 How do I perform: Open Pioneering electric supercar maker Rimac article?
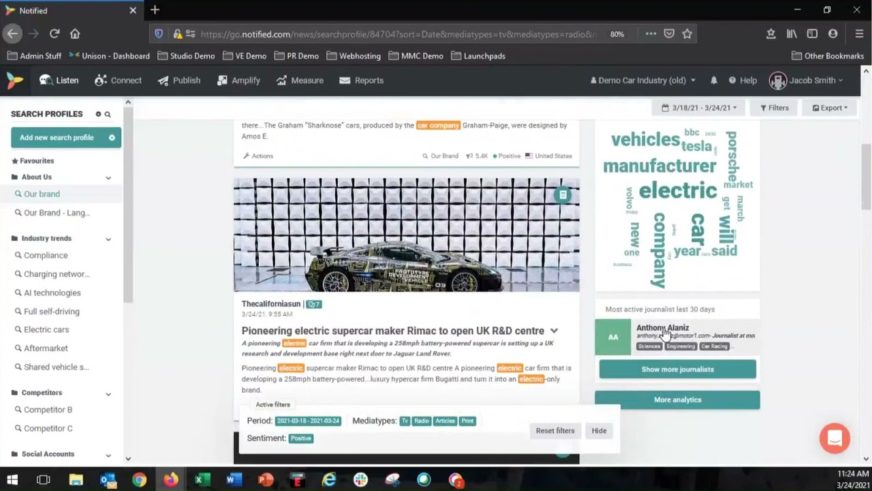tap(393, 331)
